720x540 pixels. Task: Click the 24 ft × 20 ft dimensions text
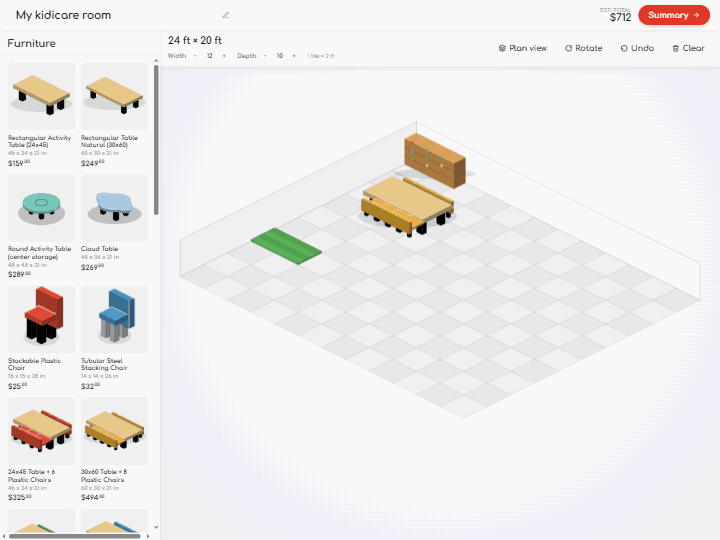coord(195,40)
